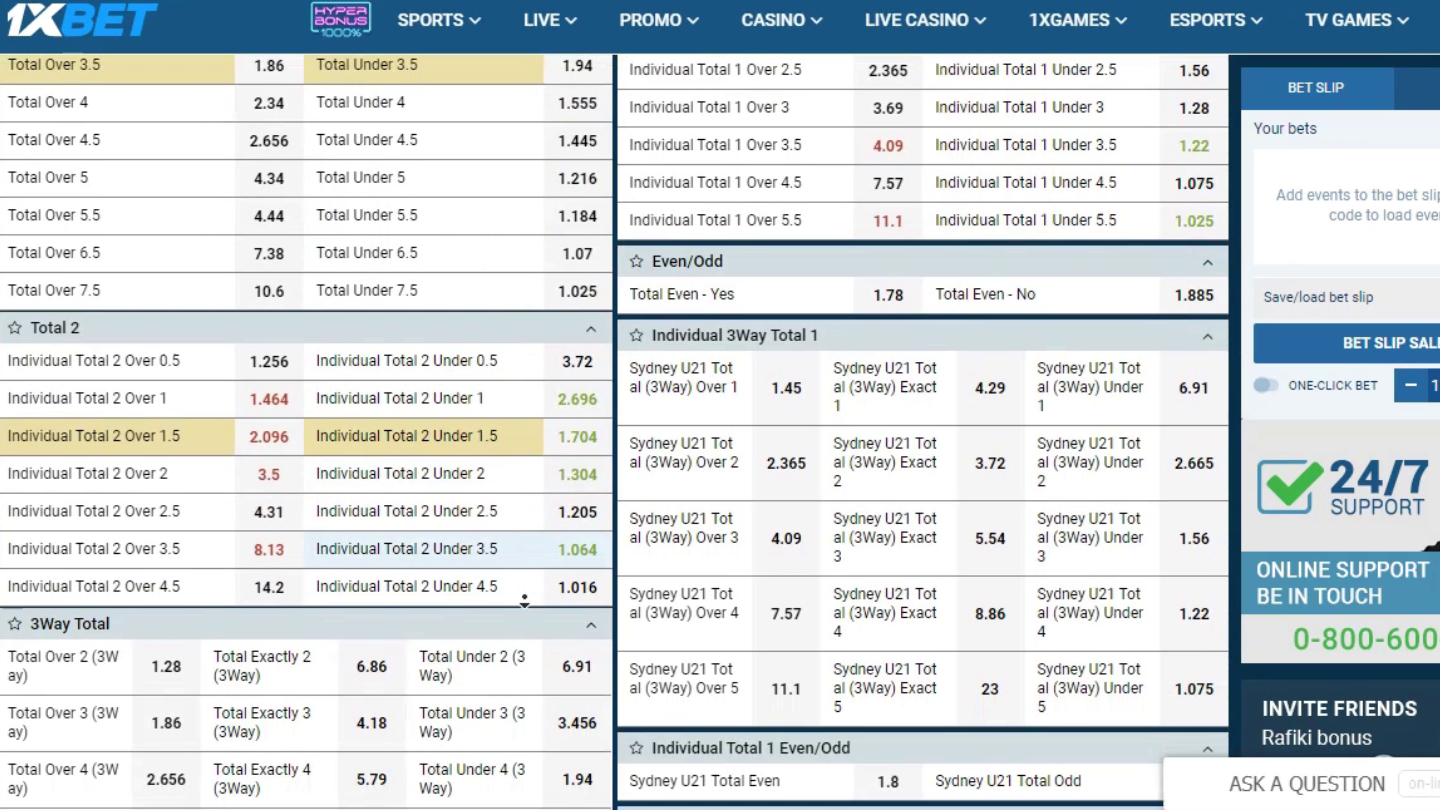Collapse the Total 2 section
The width and height of the screenshot is (1440, 810).
click(591, 329)
